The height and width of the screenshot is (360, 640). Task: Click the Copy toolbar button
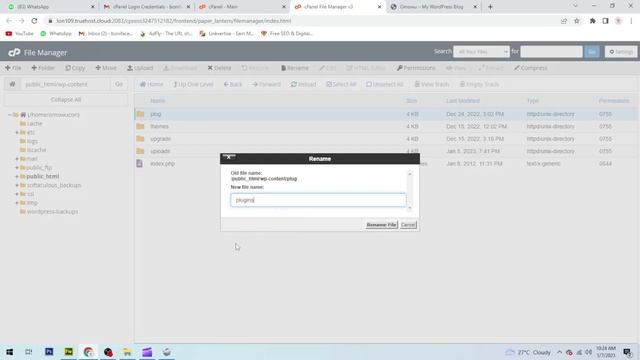[x=75, y=68]
